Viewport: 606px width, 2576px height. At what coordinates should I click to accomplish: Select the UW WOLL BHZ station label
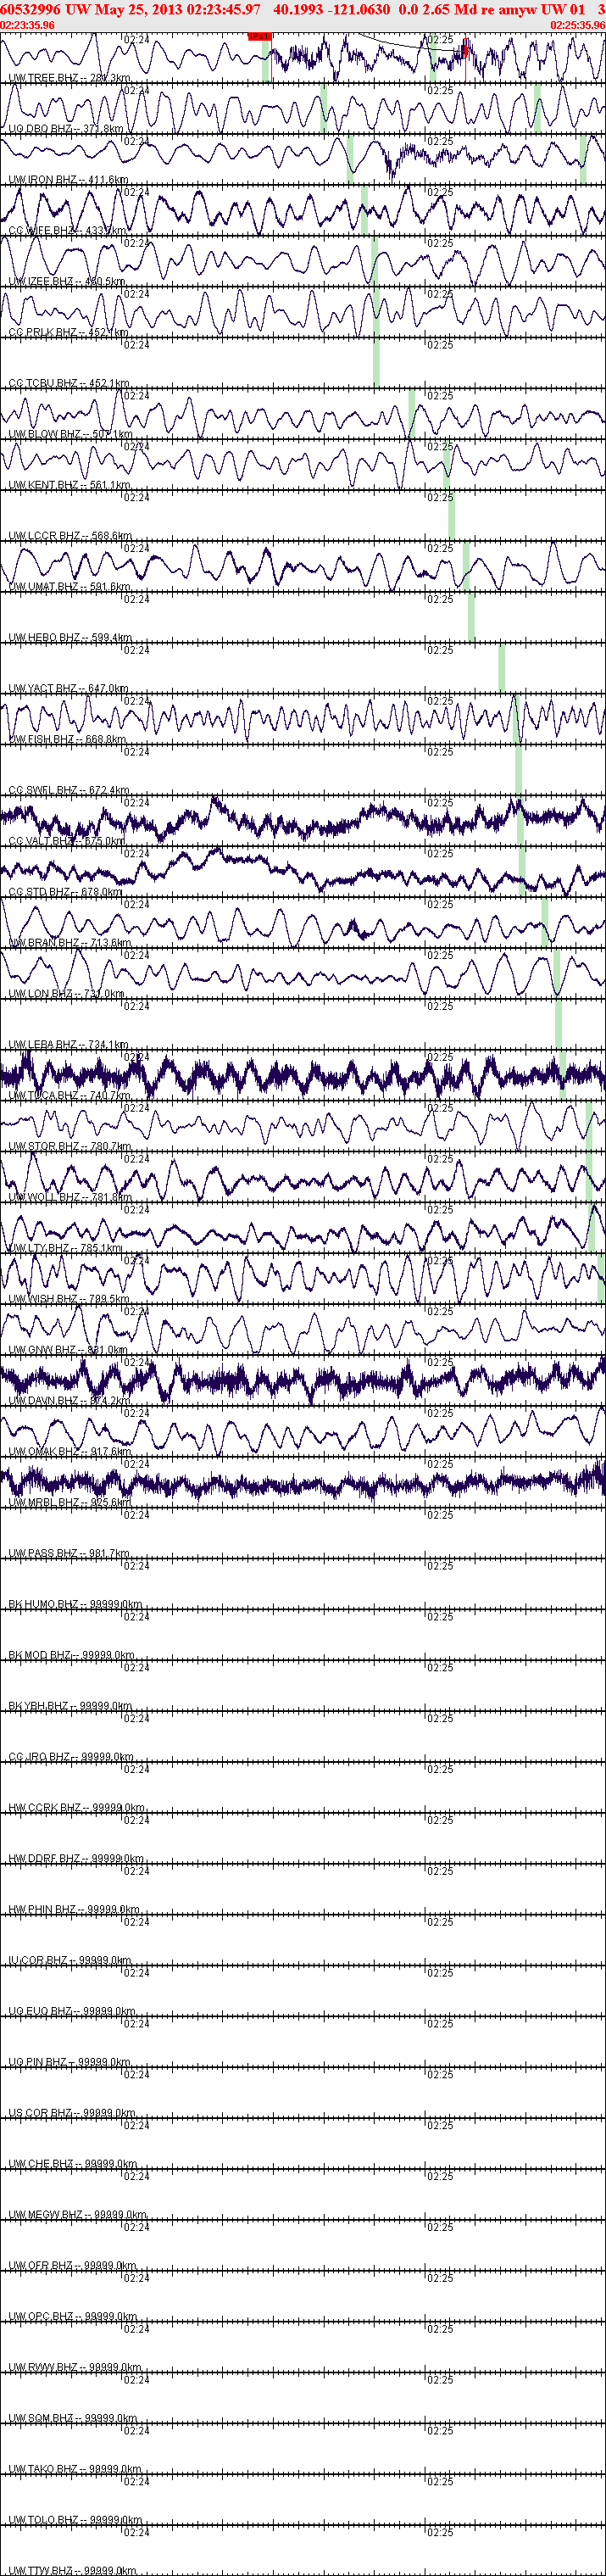coord(71,1198)
